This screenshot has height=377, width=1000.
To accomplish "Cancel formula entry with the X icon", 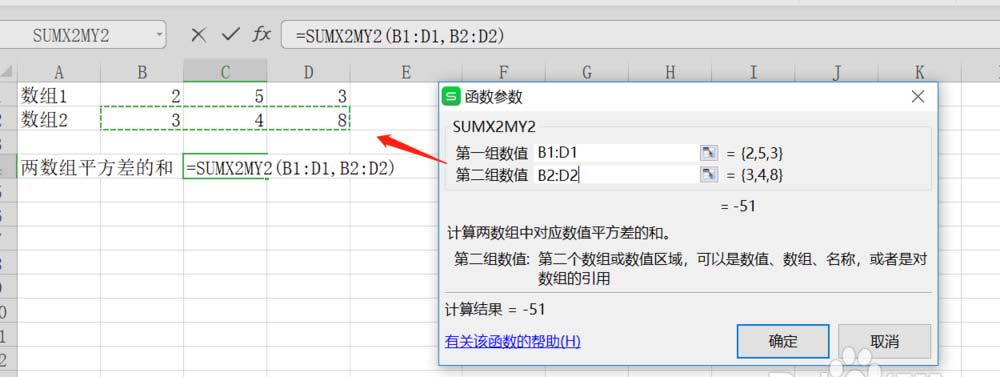I will click(199, 35).
